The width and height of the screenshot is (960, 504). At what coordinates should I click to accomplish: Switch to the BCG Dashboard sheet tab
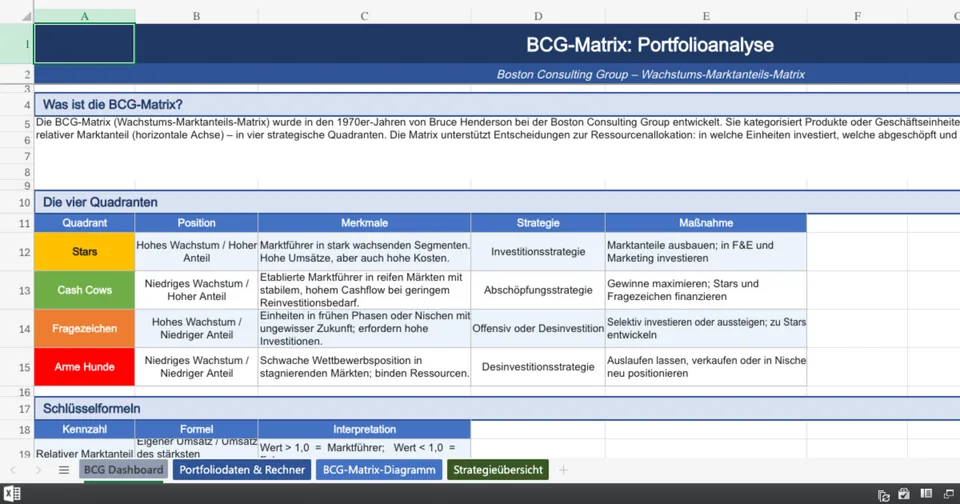(x=124, y=470)
